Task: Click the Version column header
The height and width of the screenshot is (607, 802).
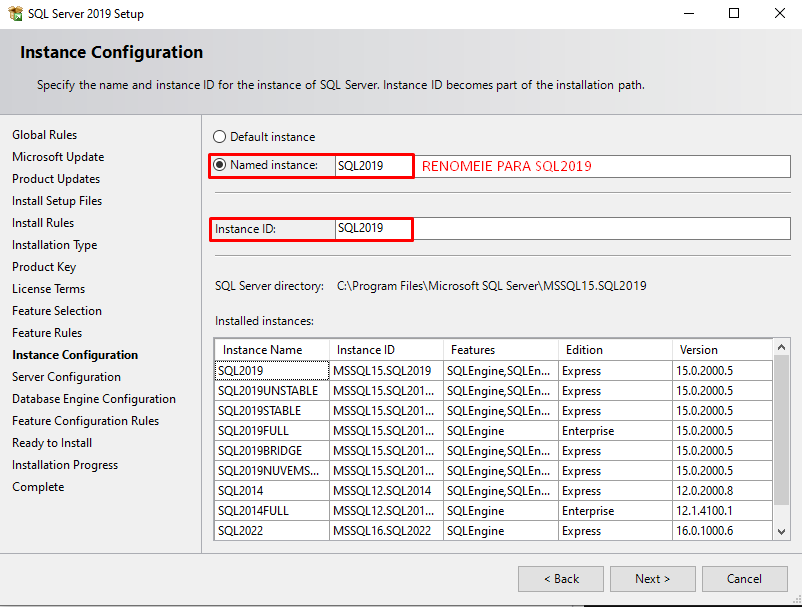Action: [x=722, y=350]
